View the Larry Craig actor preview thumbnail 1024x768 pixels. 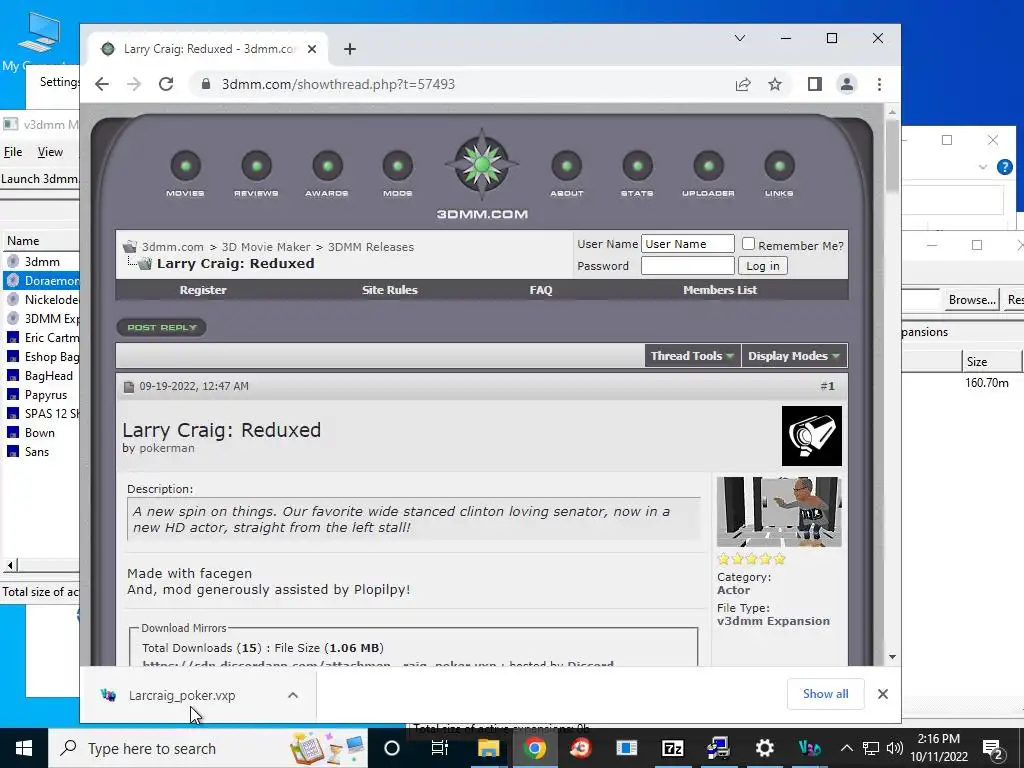click(778, 511)
